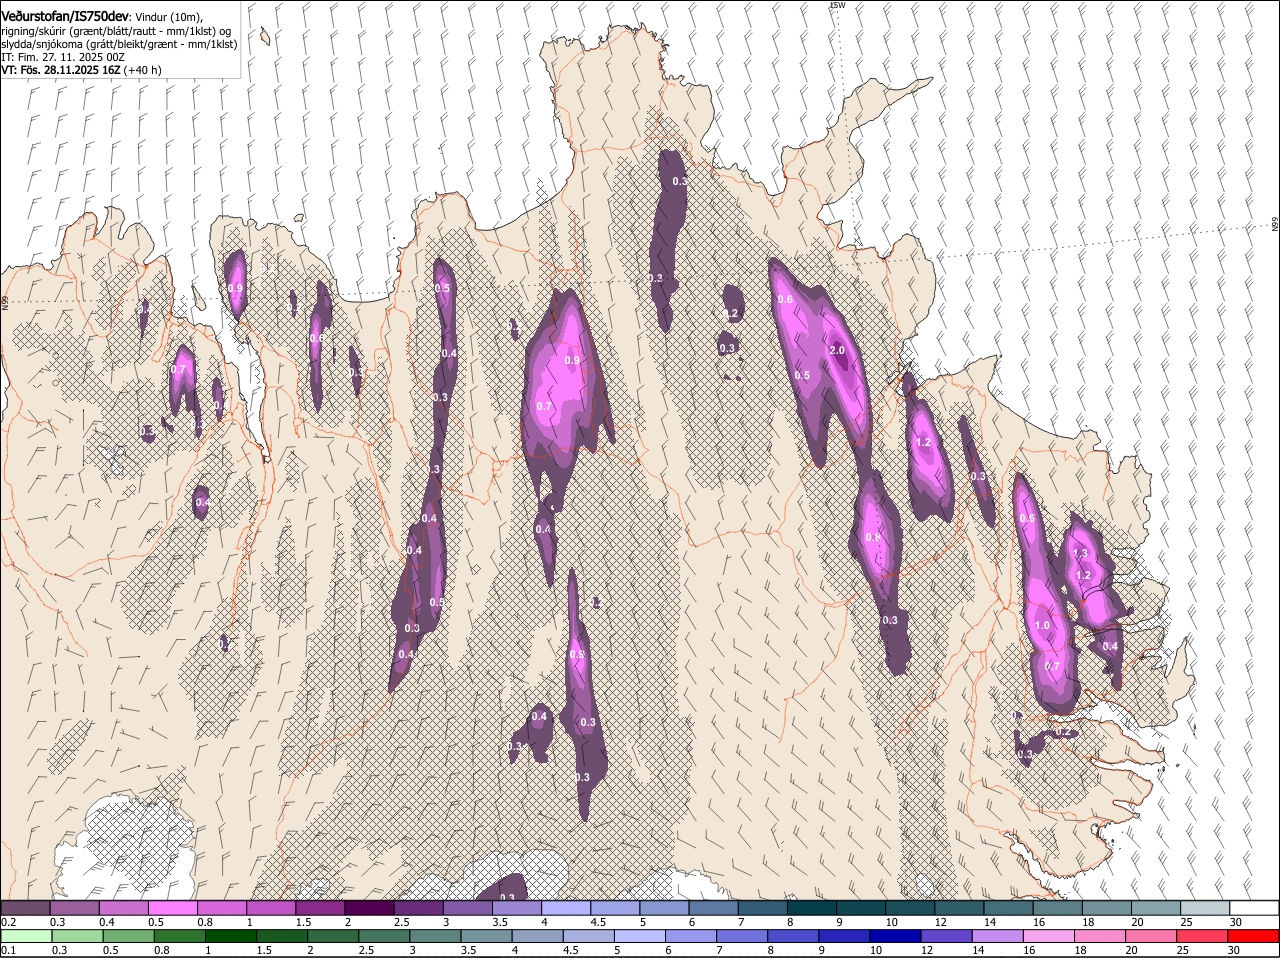Select the 3 swatch in the upper legend row
The height and width of the screenshot is (958, 1280).
coord(468,908)
